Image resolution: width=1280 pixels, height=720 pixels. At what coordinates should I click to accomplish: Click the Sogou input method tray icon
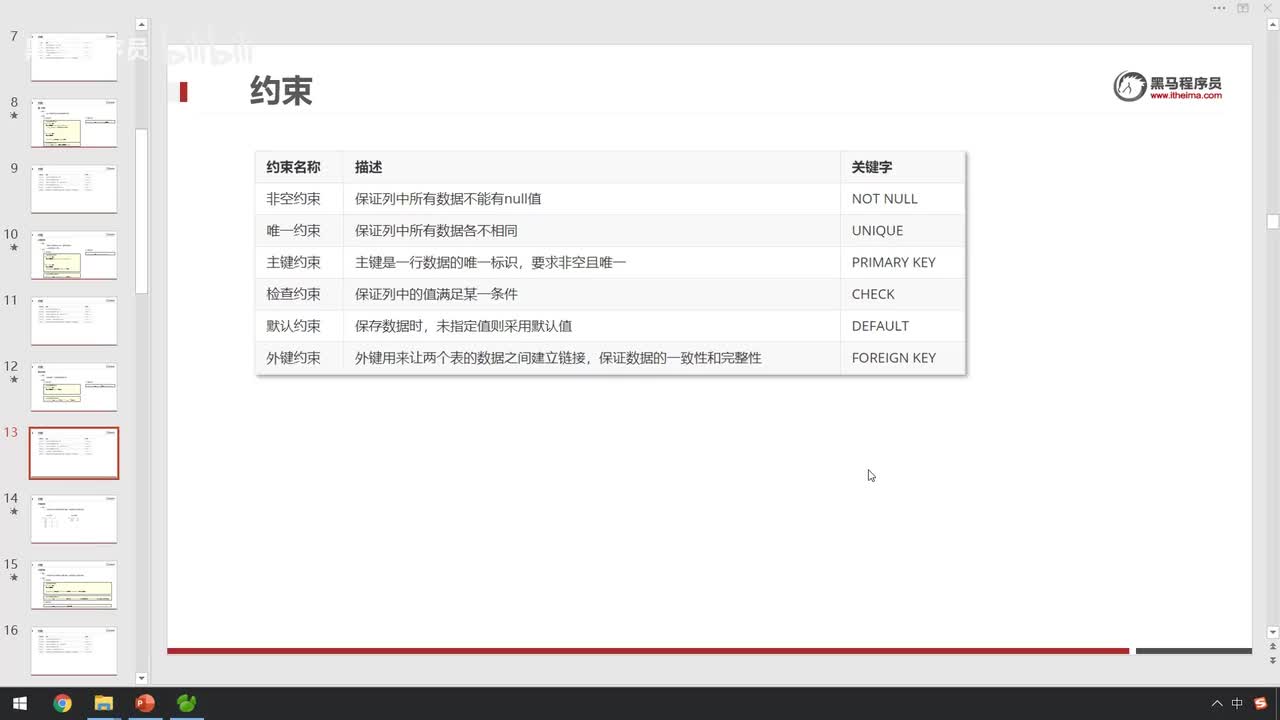pyautogui.click(x=1260, y=704)
